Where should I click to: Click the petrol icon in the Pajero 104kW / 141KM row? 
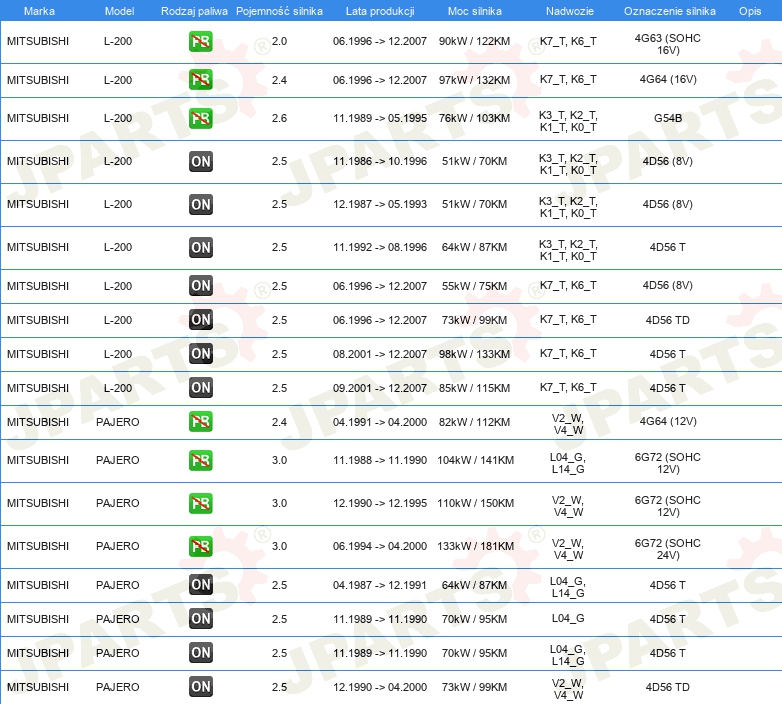(x=200, y=460)
